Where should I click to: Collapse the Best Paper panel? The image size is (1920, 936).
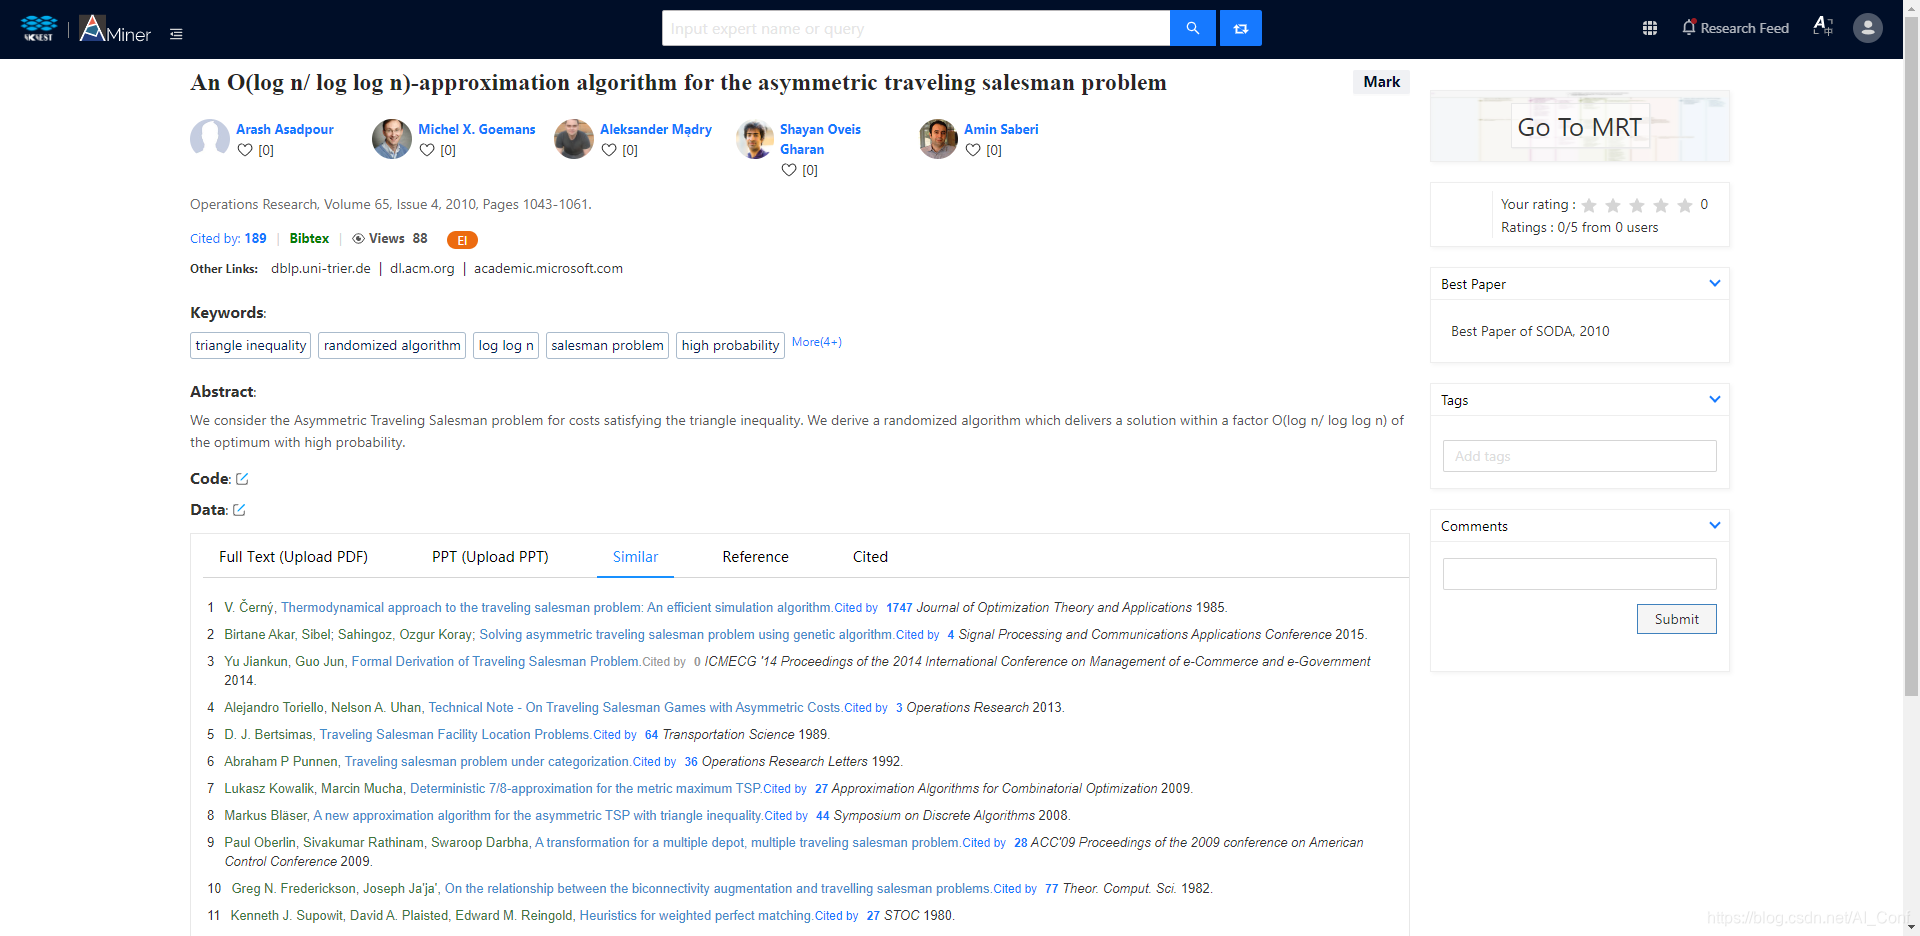(x=1715, y=283)
